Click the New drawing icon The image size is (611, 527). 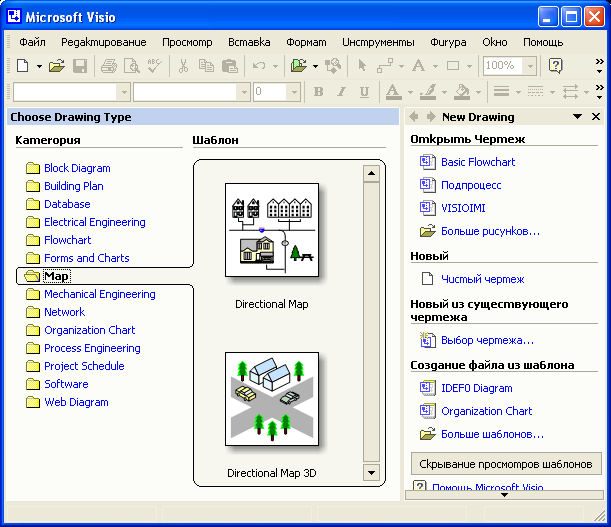[23, 65]
